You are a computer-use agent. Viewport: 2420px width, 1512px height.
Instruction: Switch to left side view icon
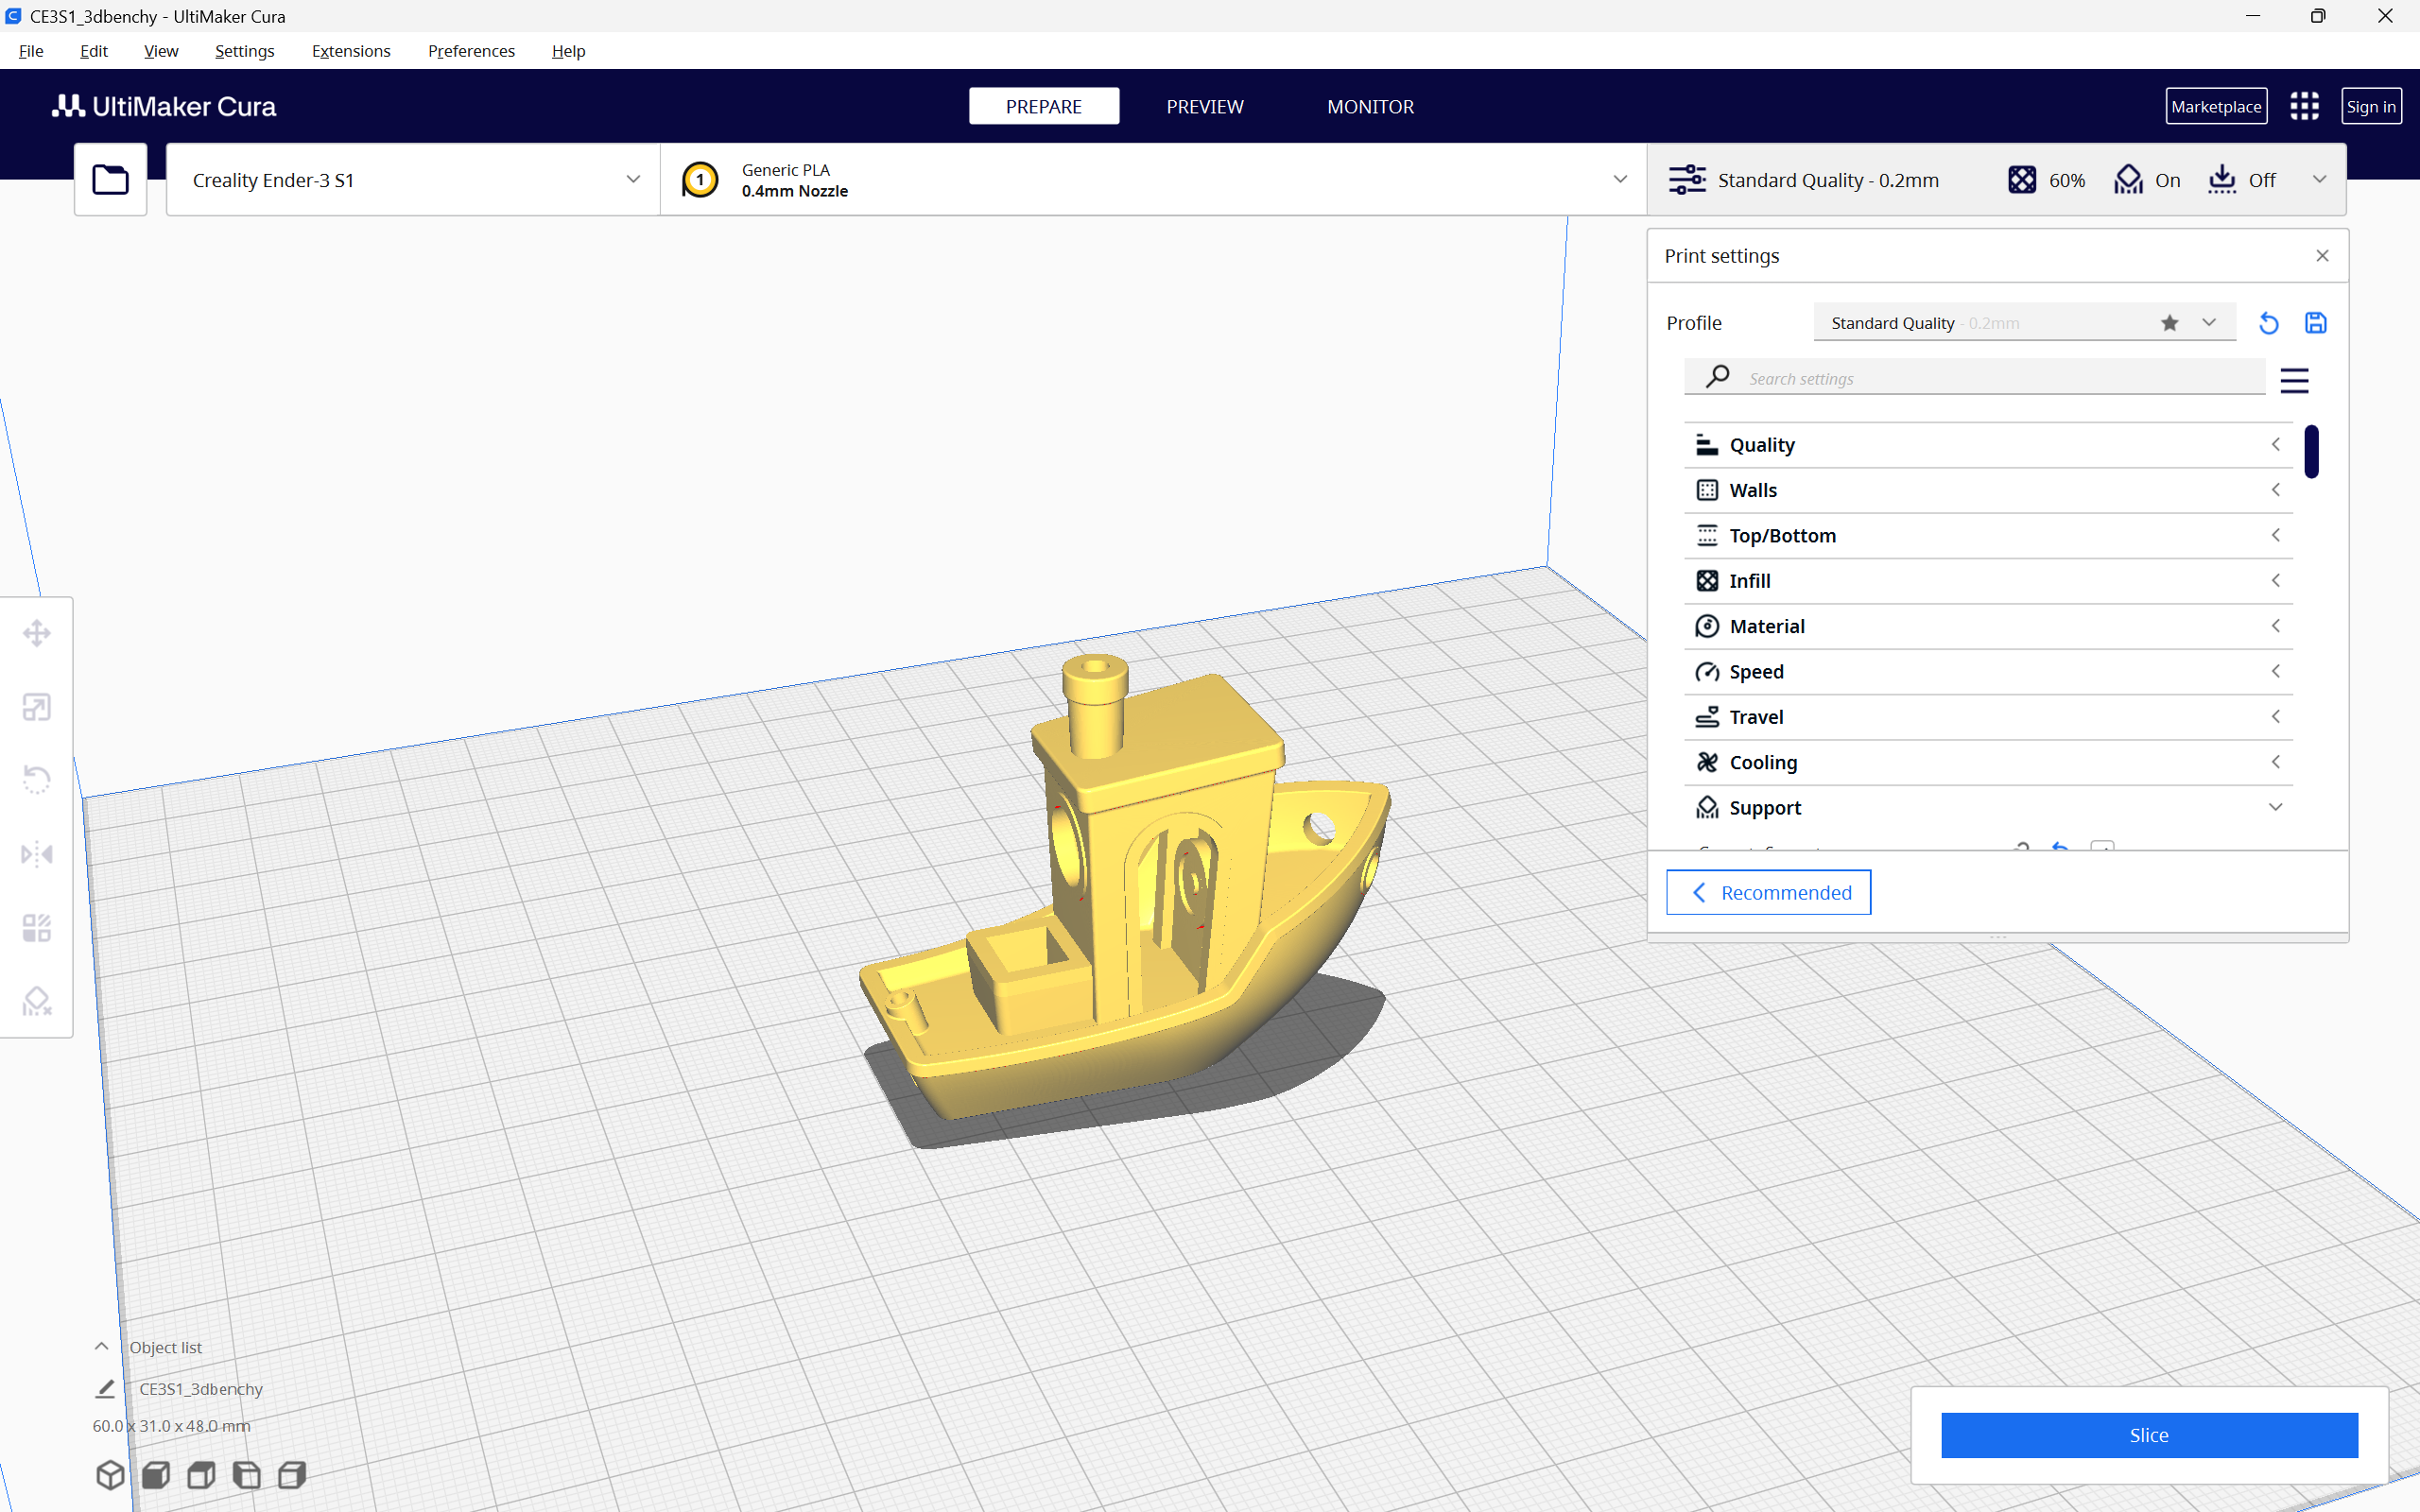point(247,1475)
